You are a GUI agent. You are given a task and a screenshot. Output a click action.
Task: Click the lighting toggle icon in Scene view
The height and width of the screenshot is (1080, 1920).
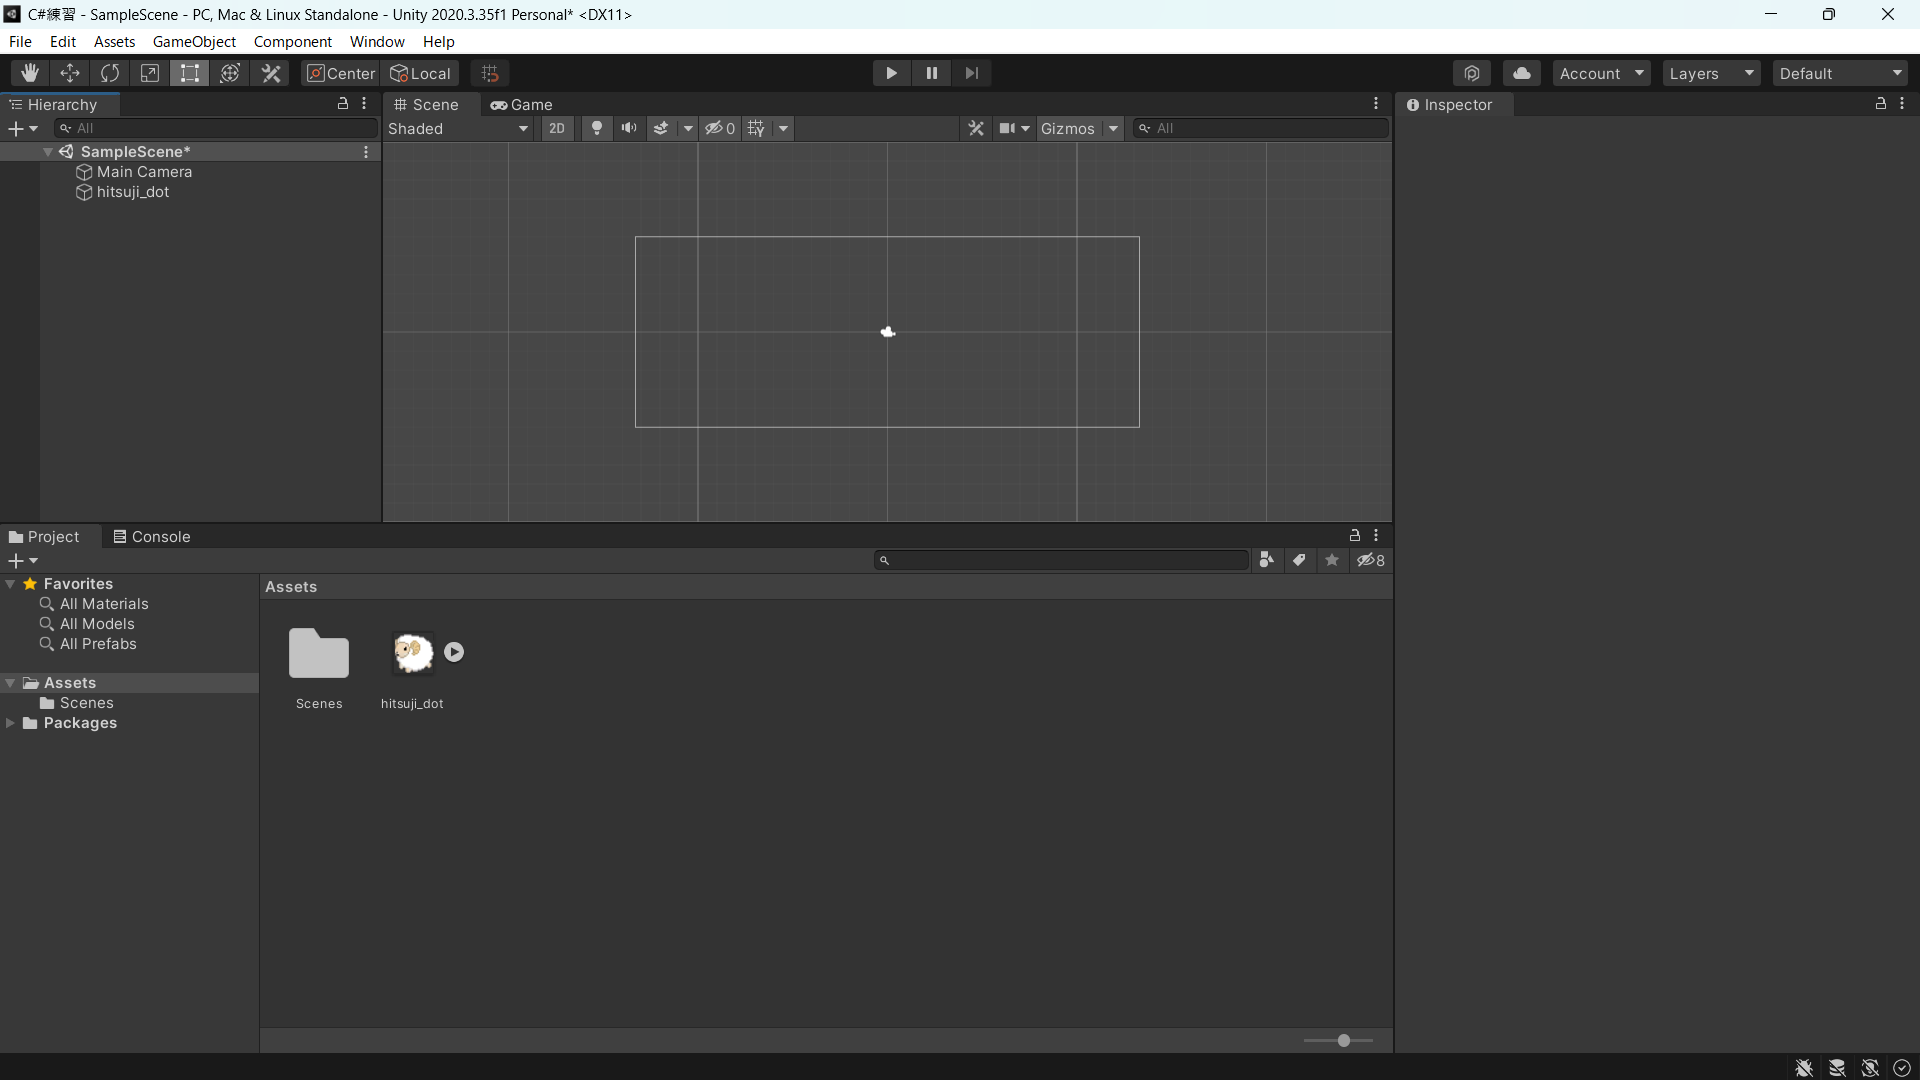tap(595, 128)
